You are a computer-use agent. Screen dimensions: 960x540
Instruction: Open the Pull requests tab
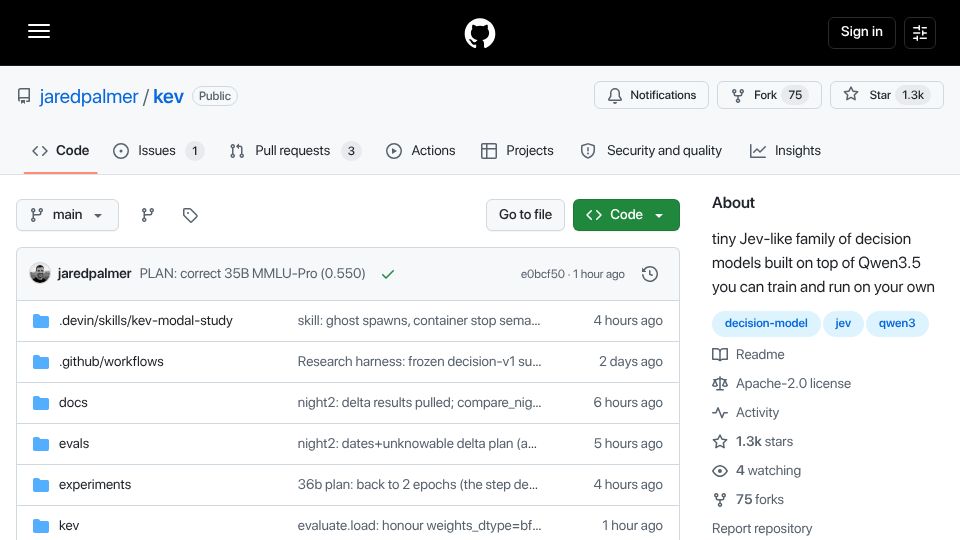(295, 151)
